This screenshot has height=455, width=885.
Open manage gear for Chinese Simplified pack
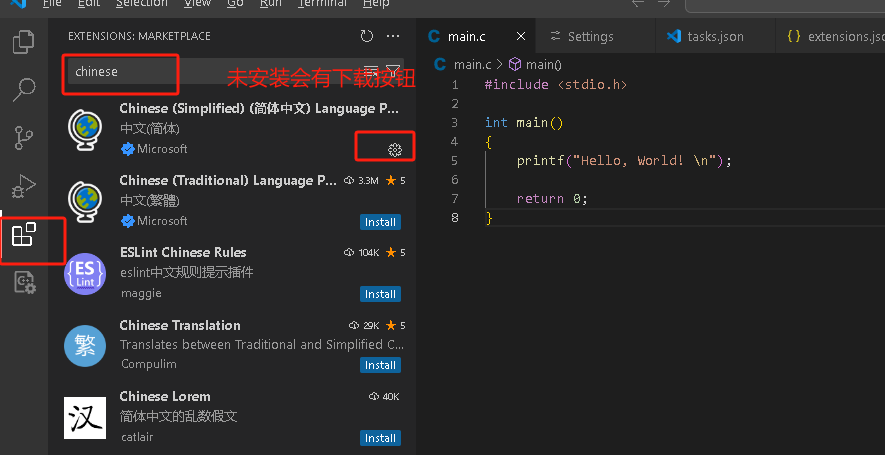coord(395,150)
